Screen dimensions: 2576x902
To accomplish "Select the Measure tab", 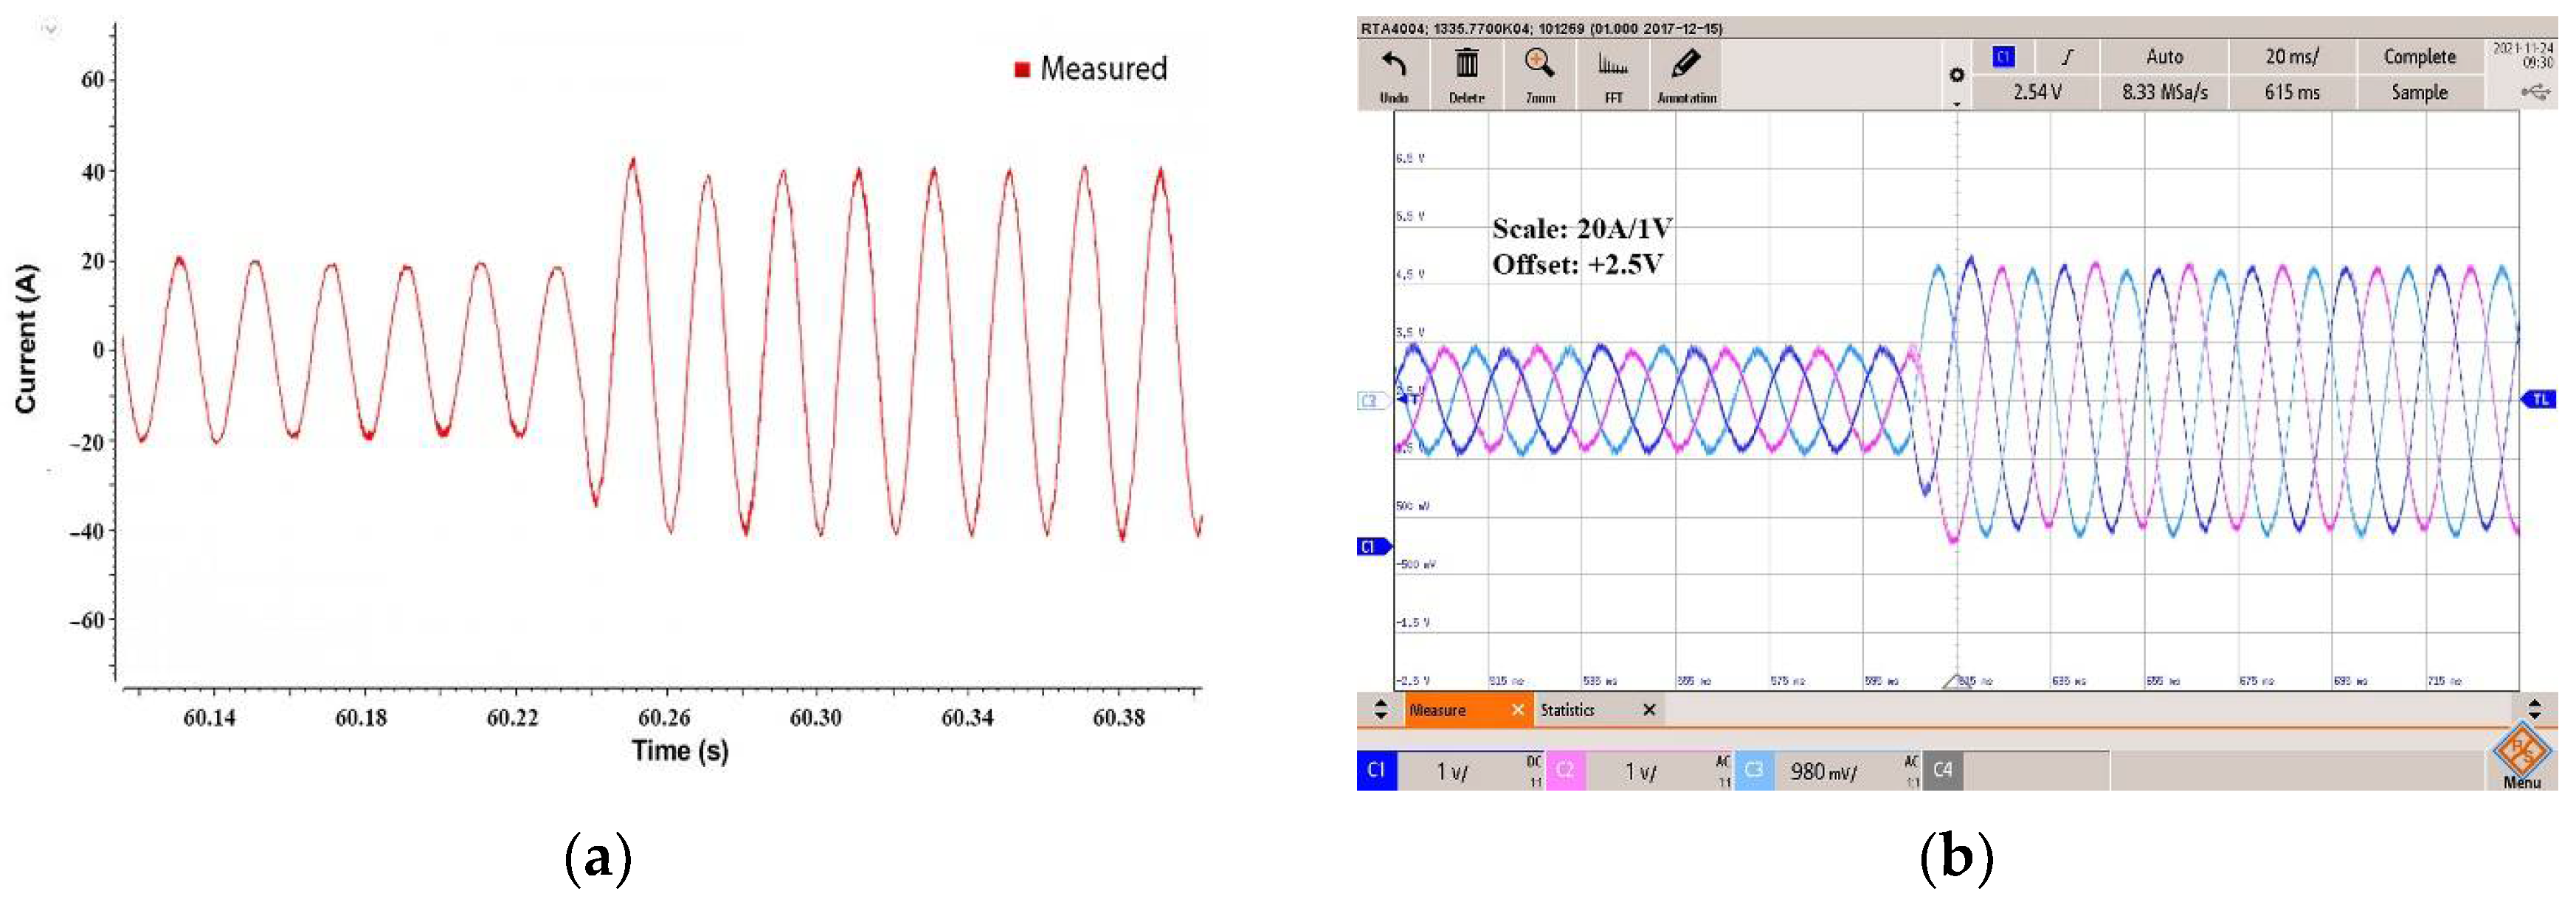I will 1438,710.
